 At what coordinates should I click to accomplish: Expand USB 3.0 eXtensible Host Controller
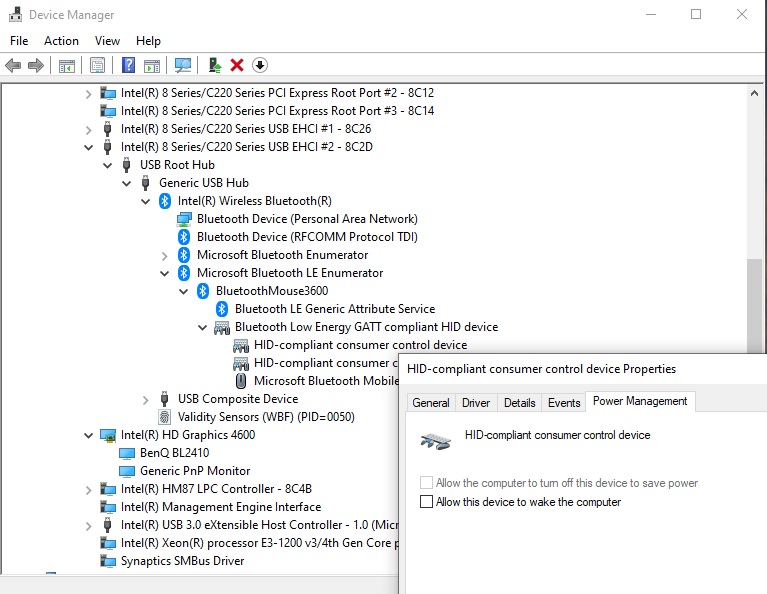point(89,526)
